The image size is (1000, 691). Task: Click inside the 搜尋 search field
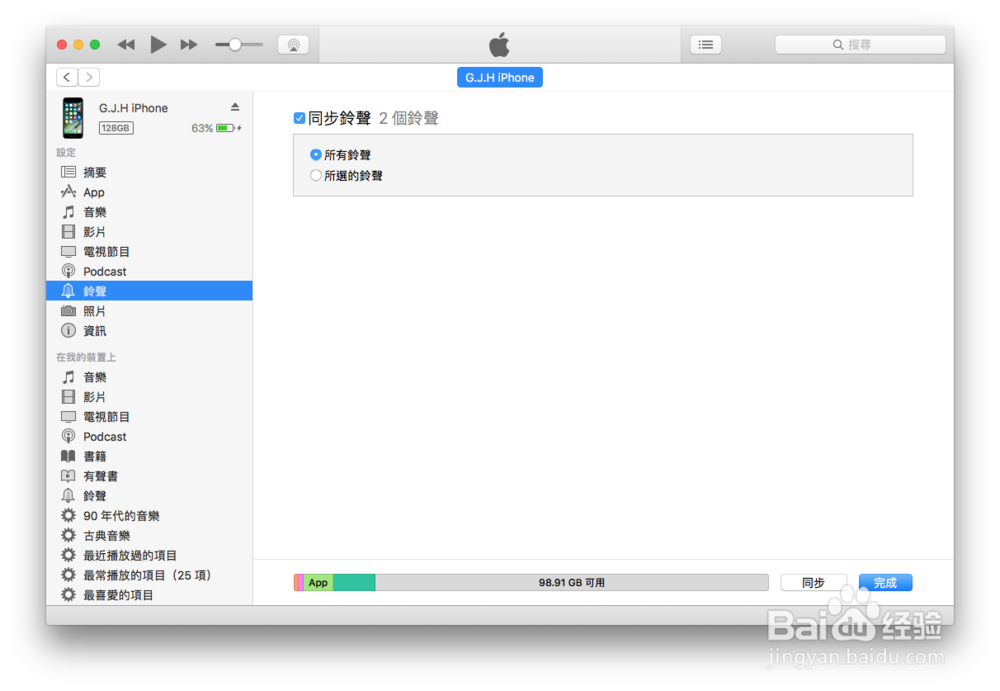point(860,44)
